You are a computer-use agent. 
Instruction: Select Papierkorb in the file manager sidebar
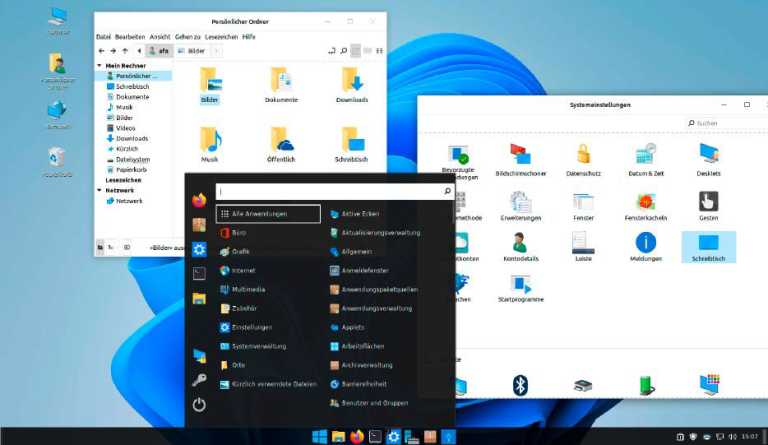pyautogui.click(x=131, y=169)
